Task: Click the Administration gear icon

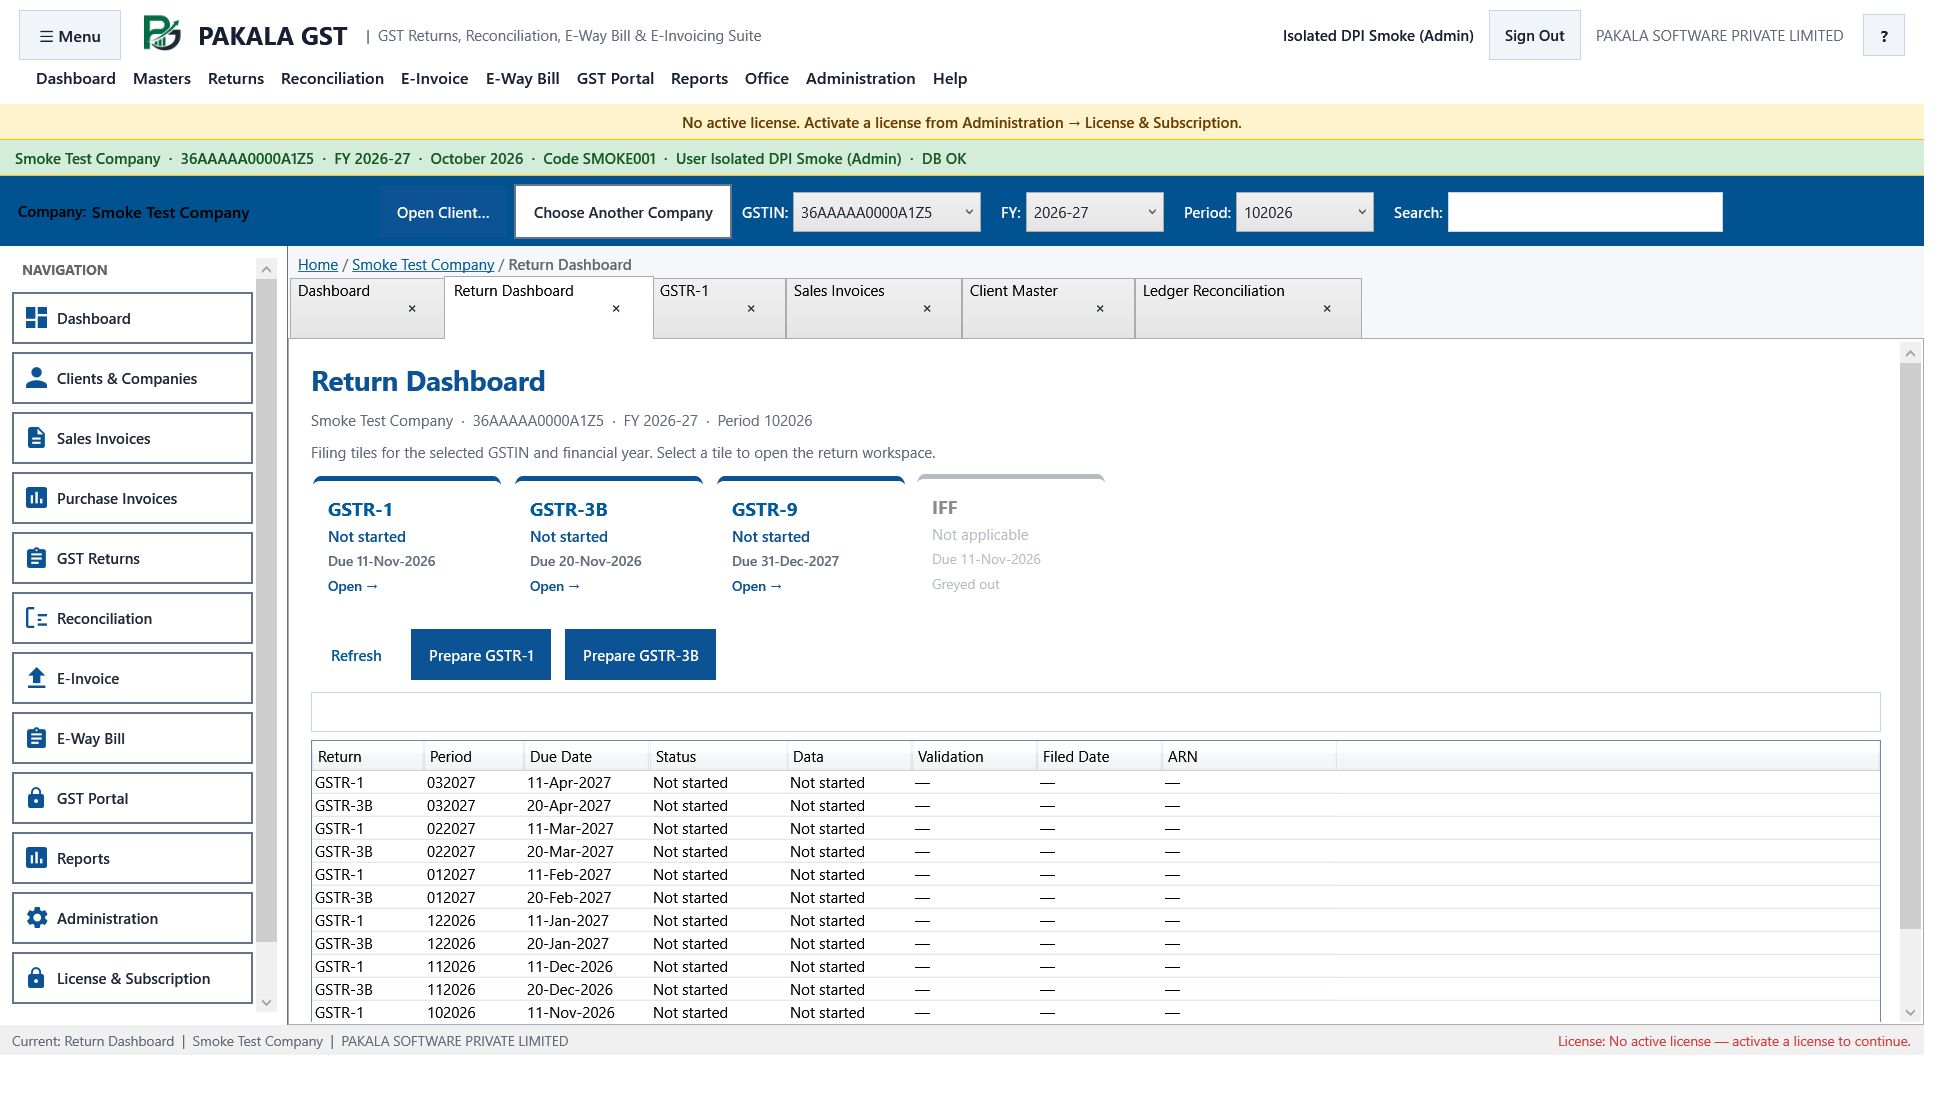Action: pos(37,918)
